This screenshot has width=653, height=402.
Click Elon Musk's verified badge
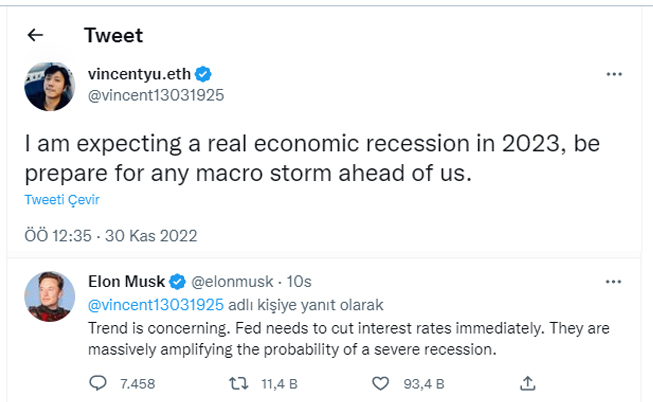[x=175, y=282]
